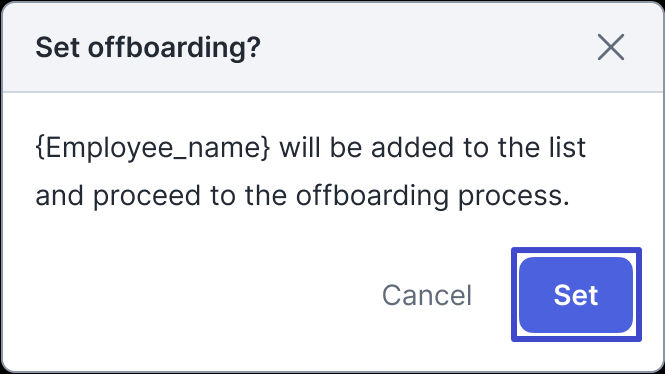Activate the focused Set button
The image size is (665, 374).
(x=576, y=295)
